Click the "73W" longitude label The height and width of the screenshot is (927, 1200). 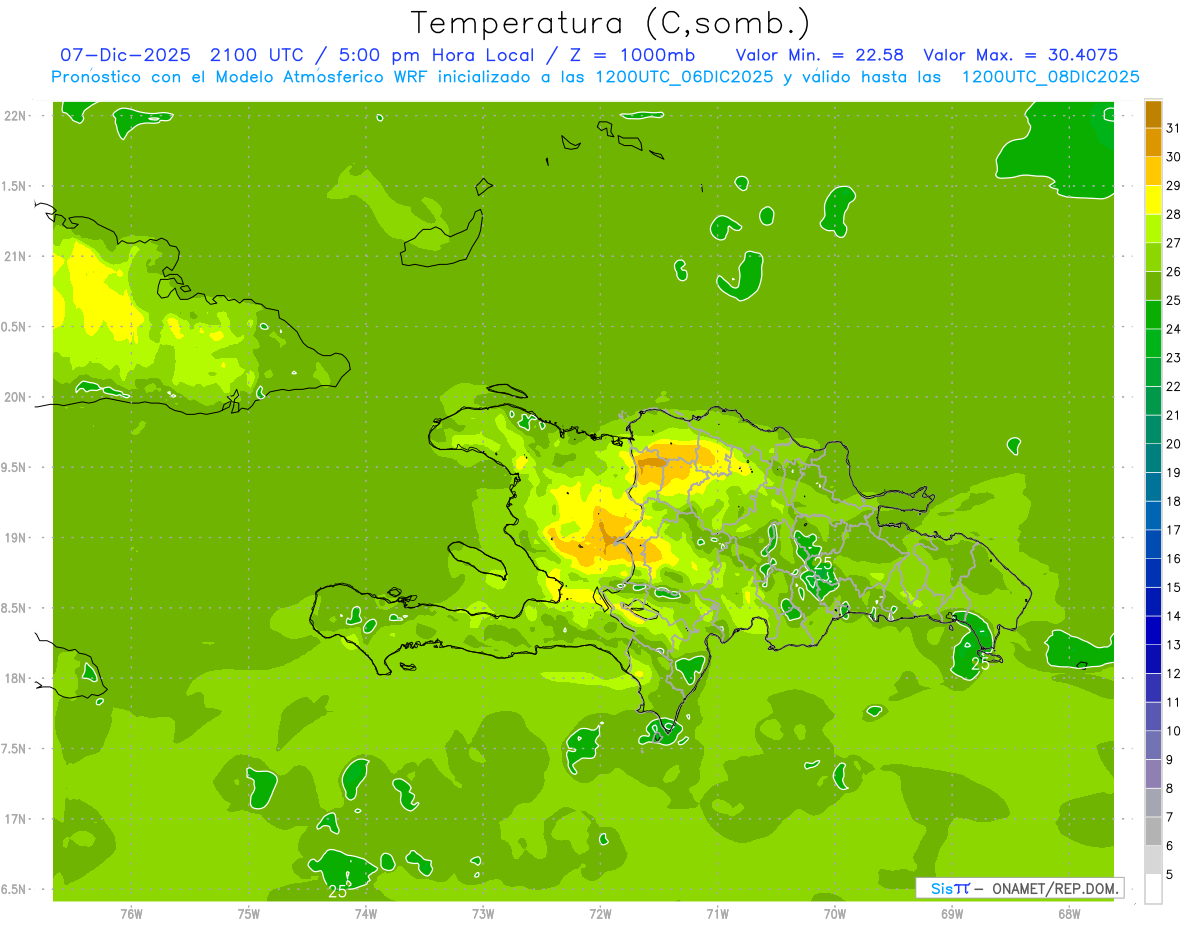[483, 913]
